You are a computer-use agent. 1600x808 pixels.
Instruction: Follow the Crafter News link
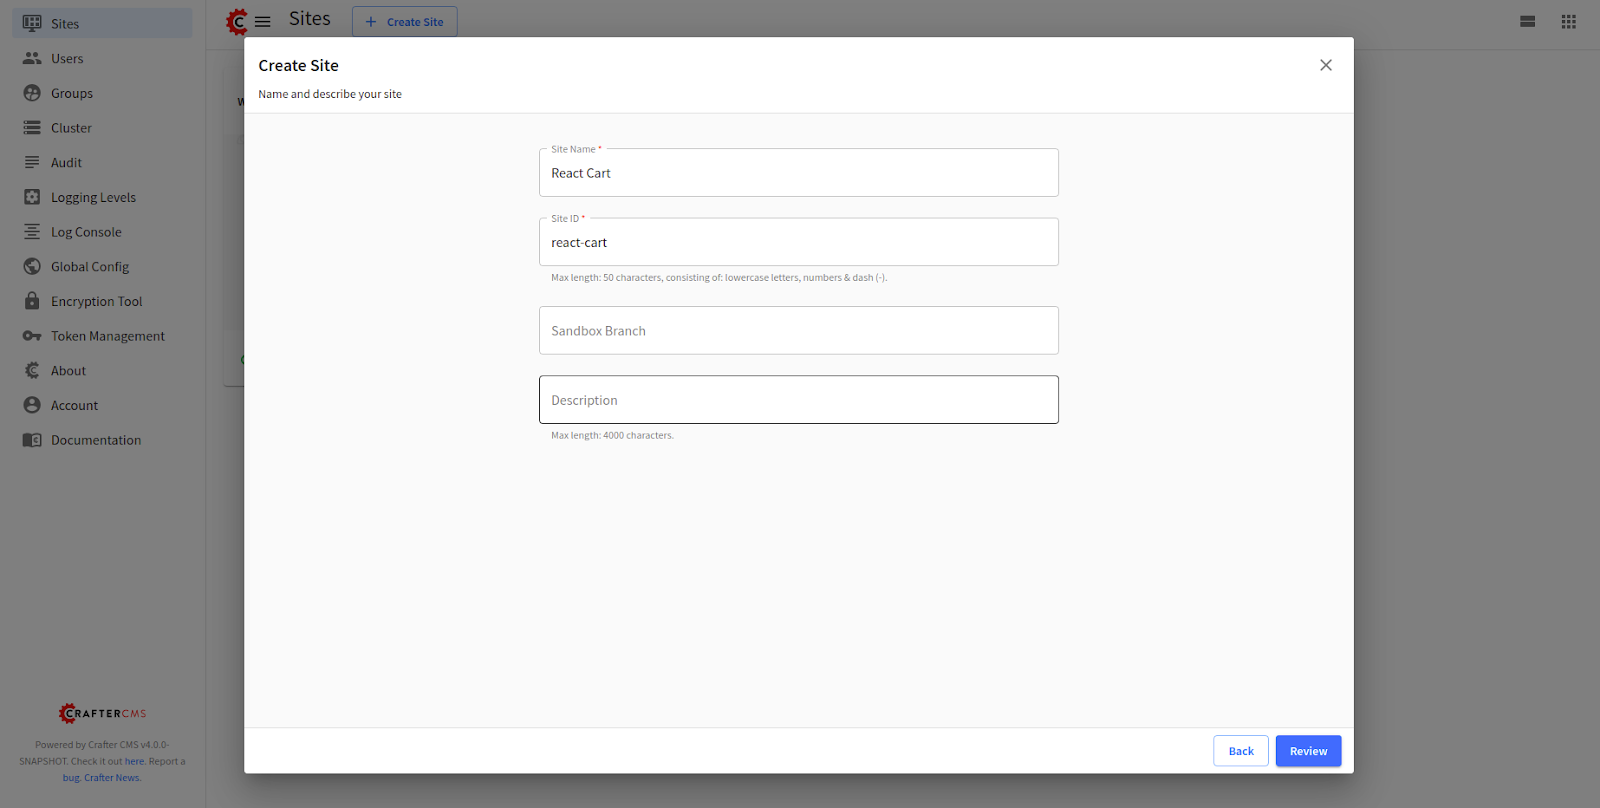coord(112,778)
